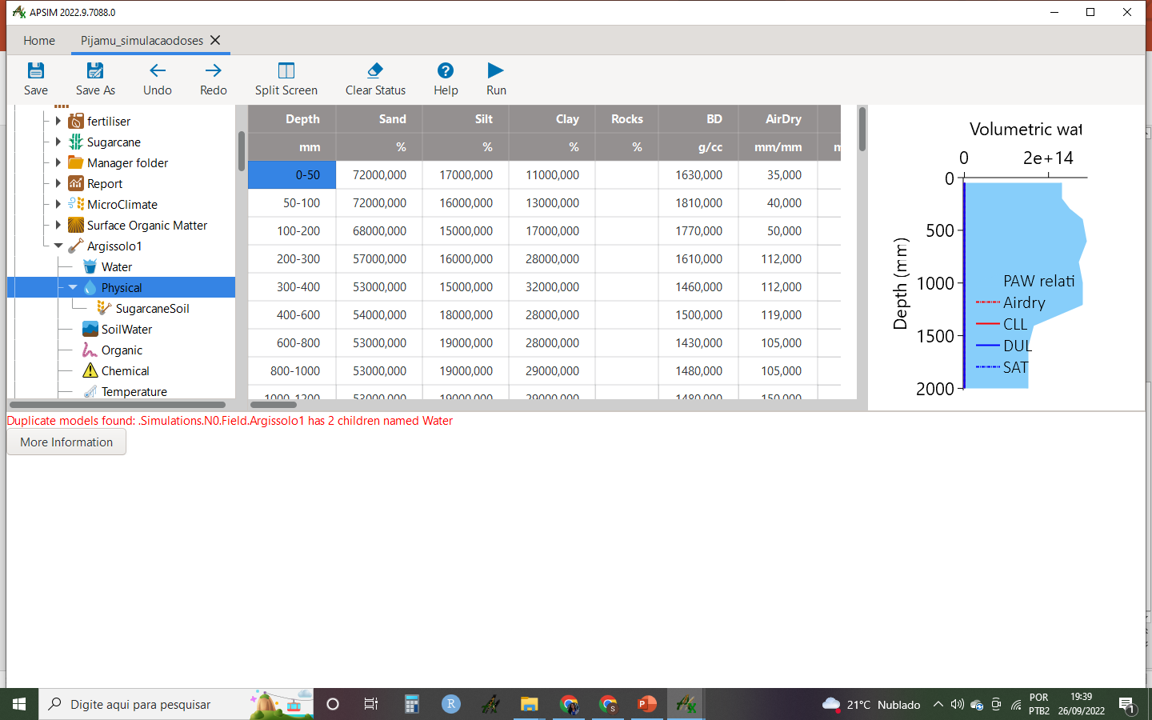Click the Rocks column header
1152x720 pixels.
[627, 119]
